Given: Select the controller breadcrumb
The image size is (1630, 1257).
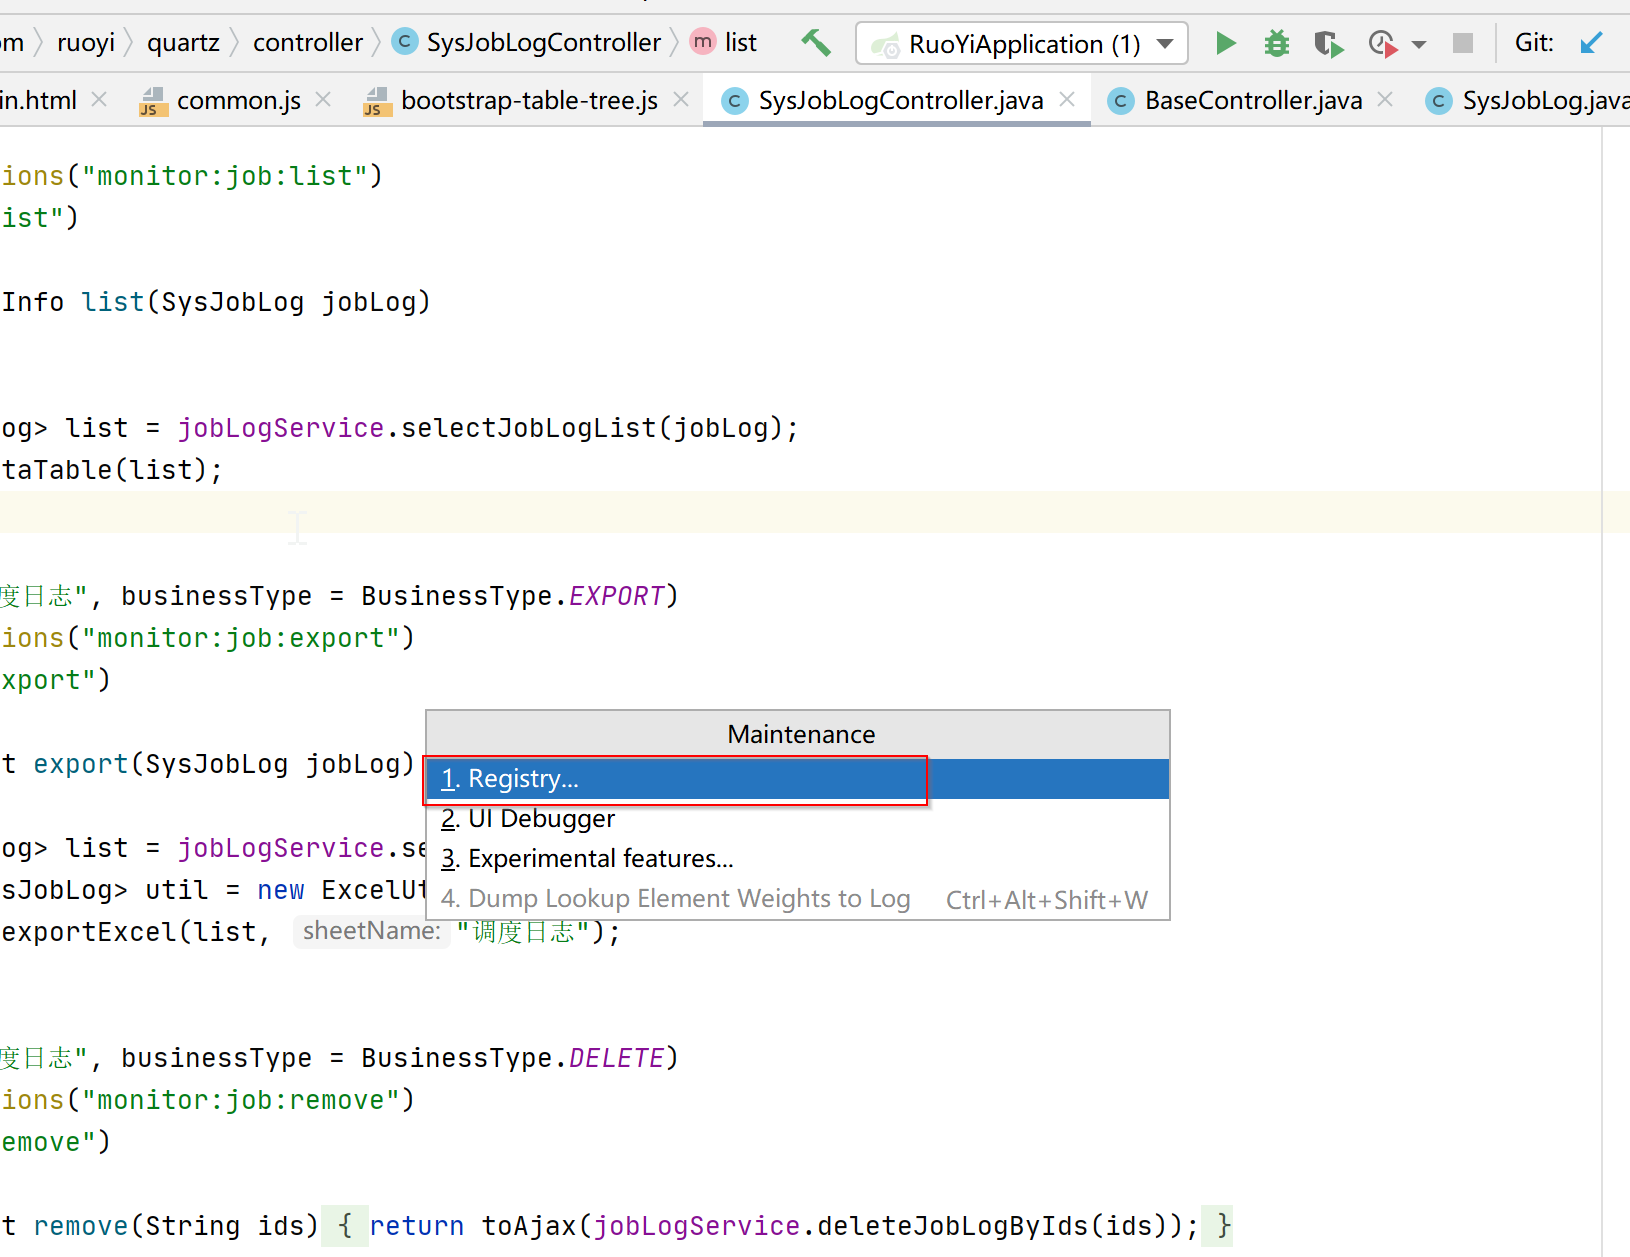Looking at the screenshot, I should tap(308, 42).
